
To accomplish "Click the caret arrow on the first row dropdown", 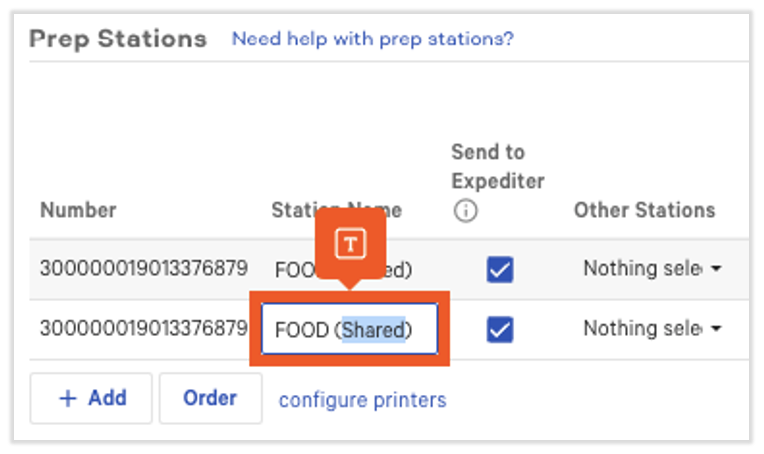I will coord(716,270).
